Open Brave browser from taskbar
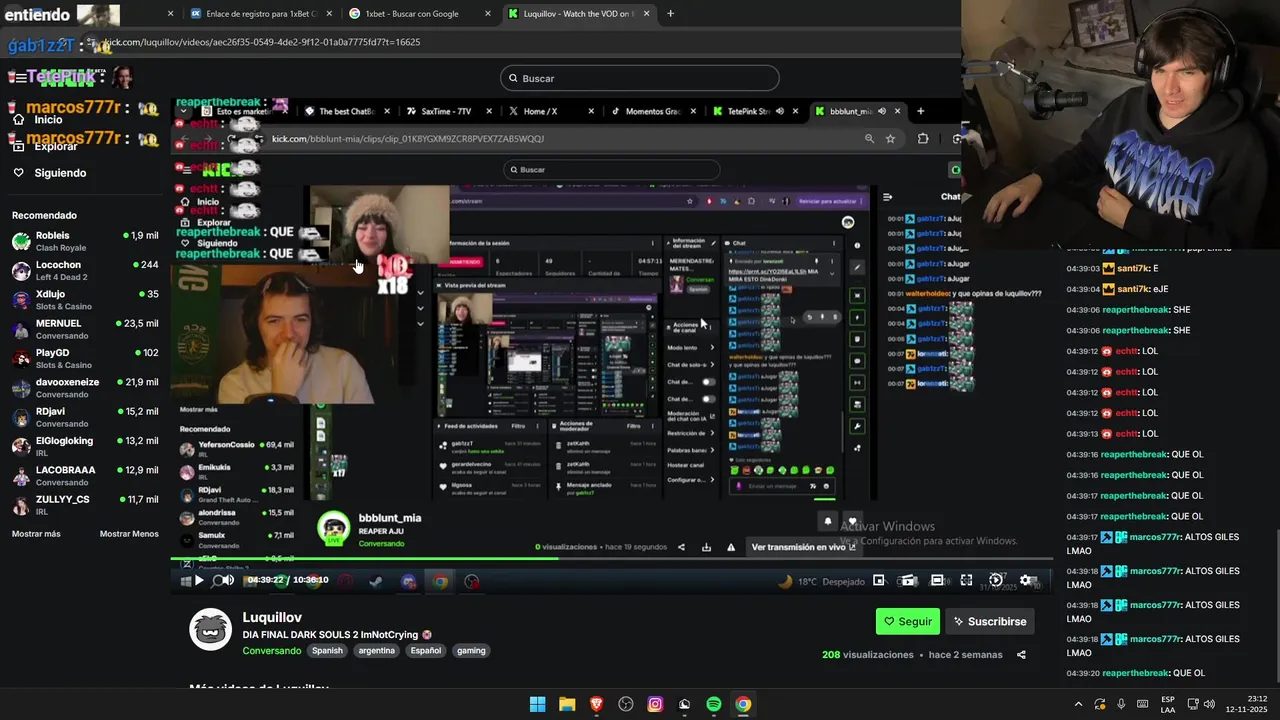Viewport: 1280px width, 720px height. [x=596, y=704]
